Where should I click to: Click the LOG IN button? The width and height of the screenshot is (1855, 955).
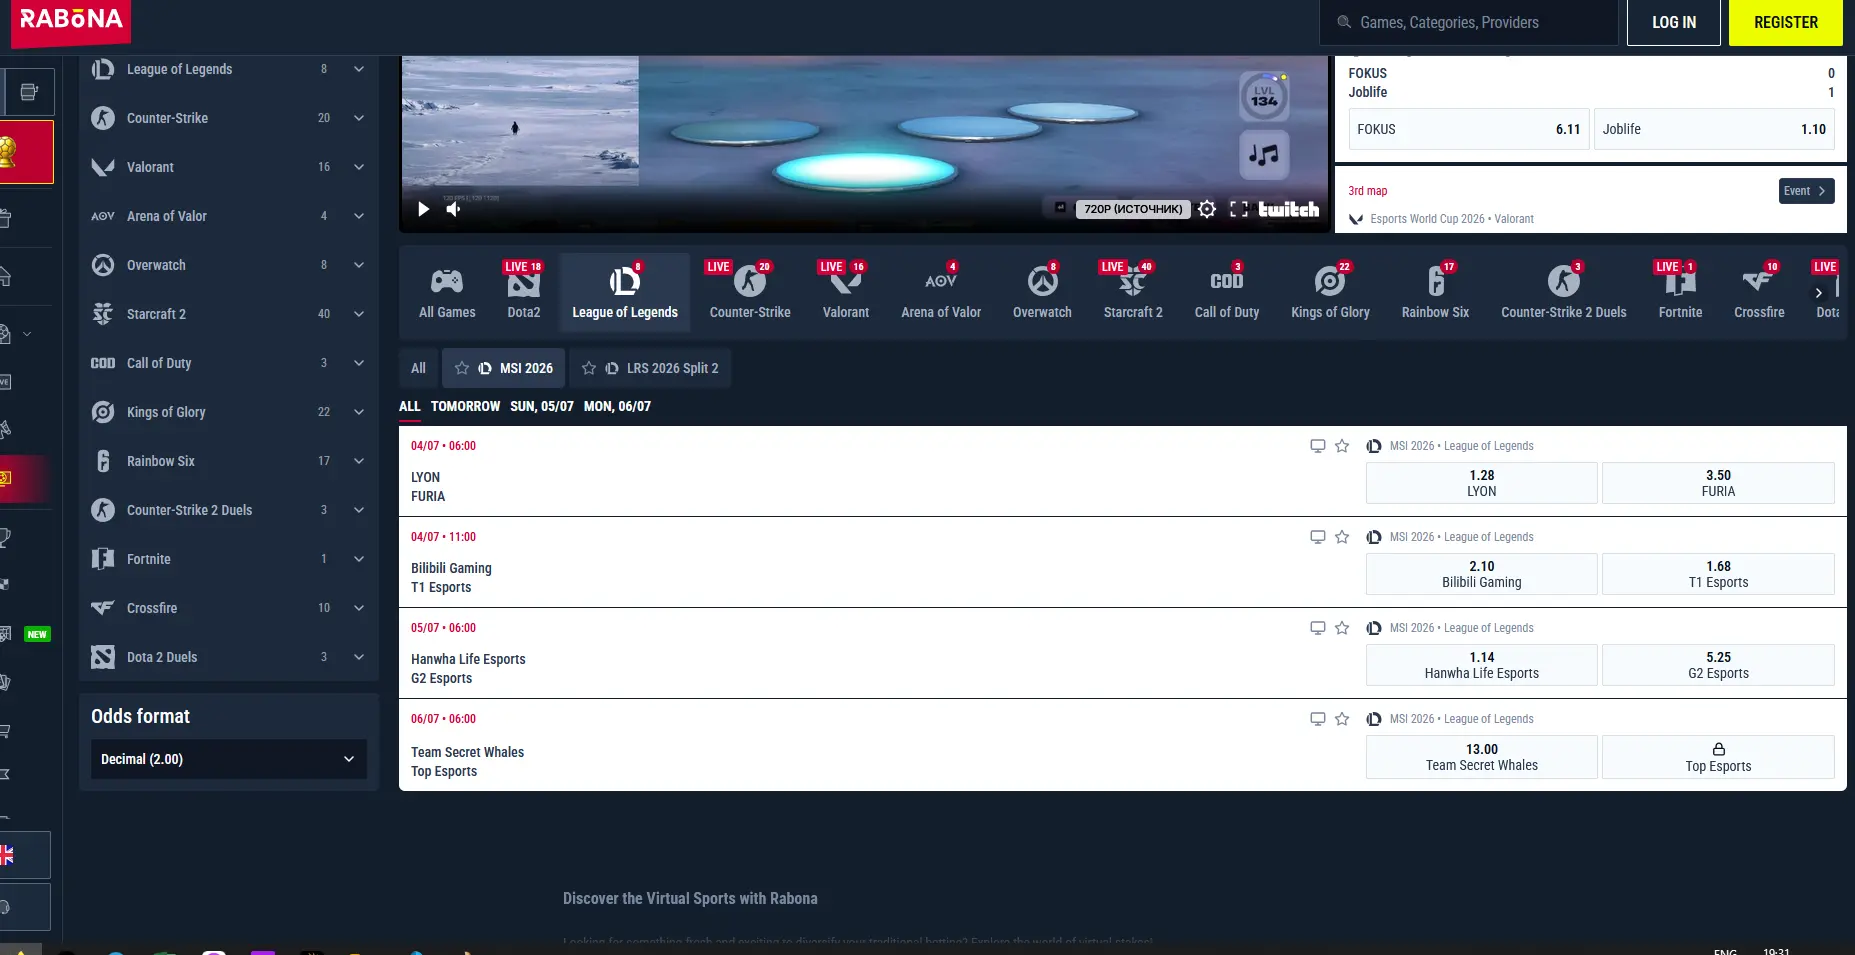(1674, 22)
